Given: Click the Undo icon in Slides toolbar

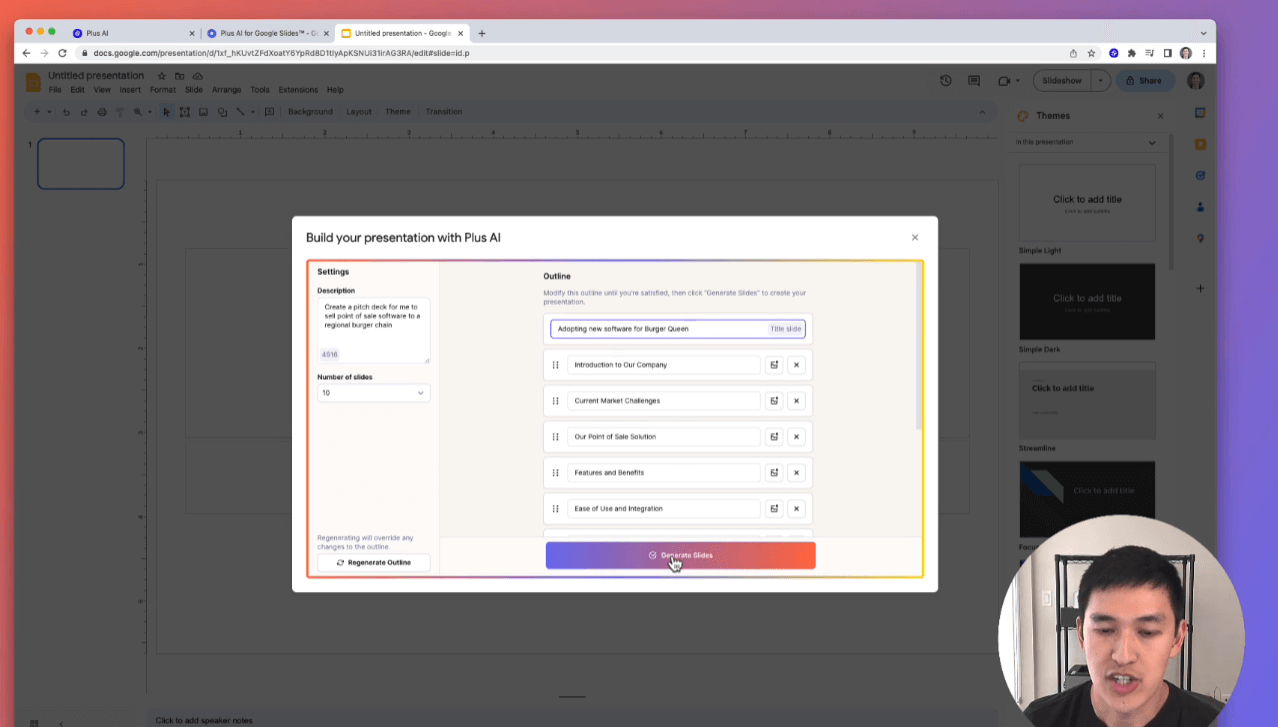Looking at the screenshot, I should 66,112.
